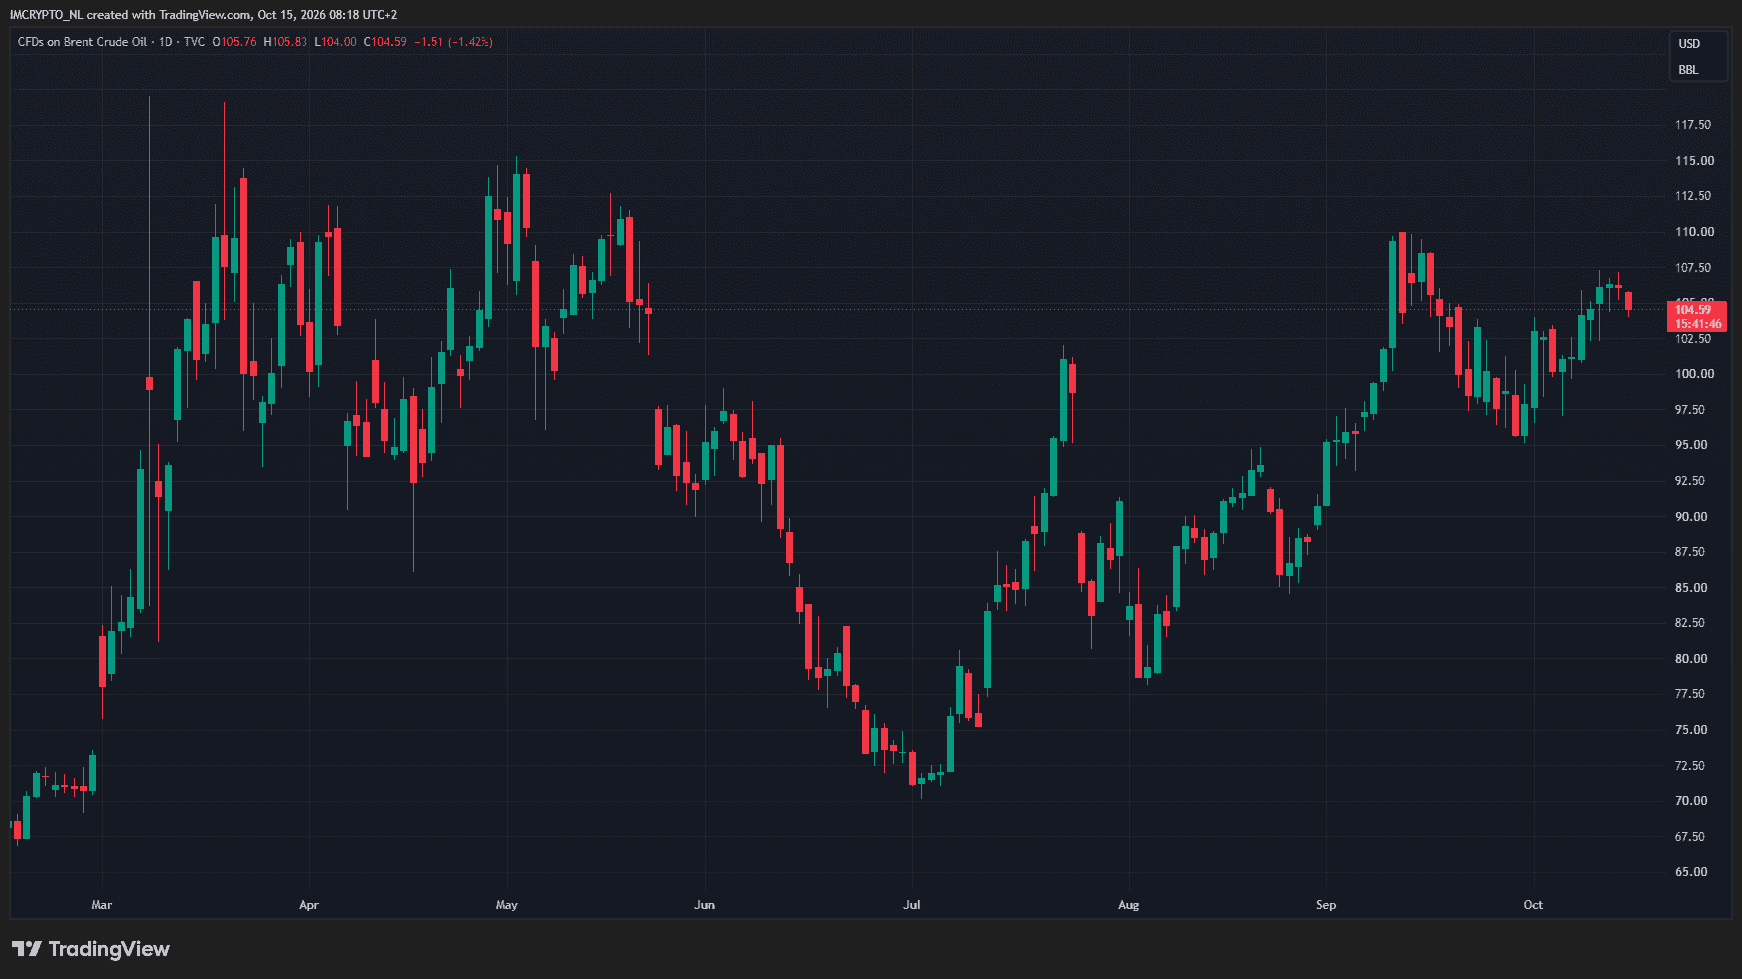
Task: Click the 75.00 price axis label
Action: (x=1691, y=730)
